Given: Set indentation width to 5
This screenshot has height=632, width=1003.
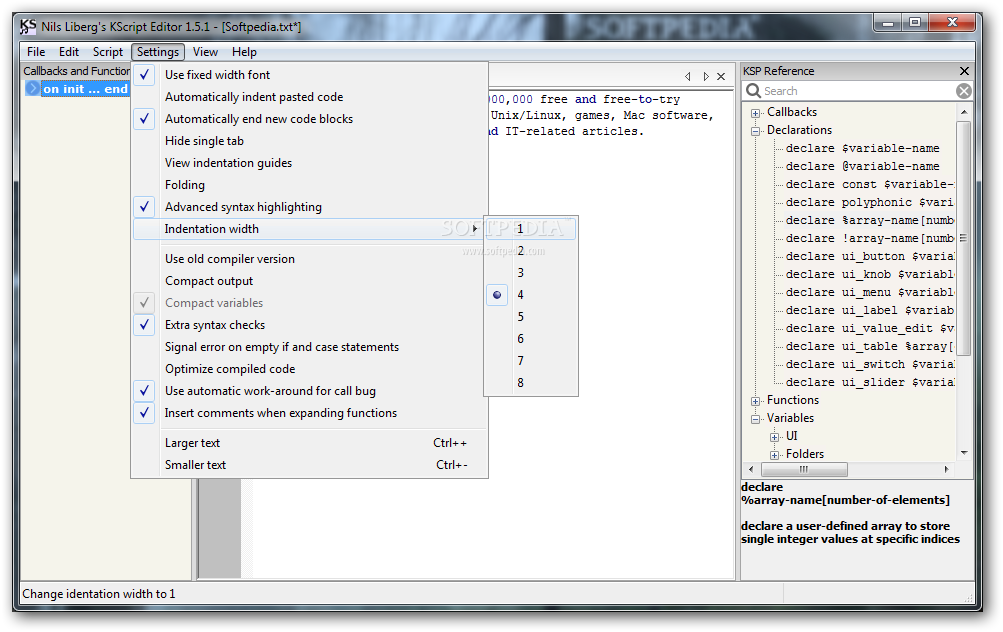Looking at the screenshot, I should click(531, 317).
